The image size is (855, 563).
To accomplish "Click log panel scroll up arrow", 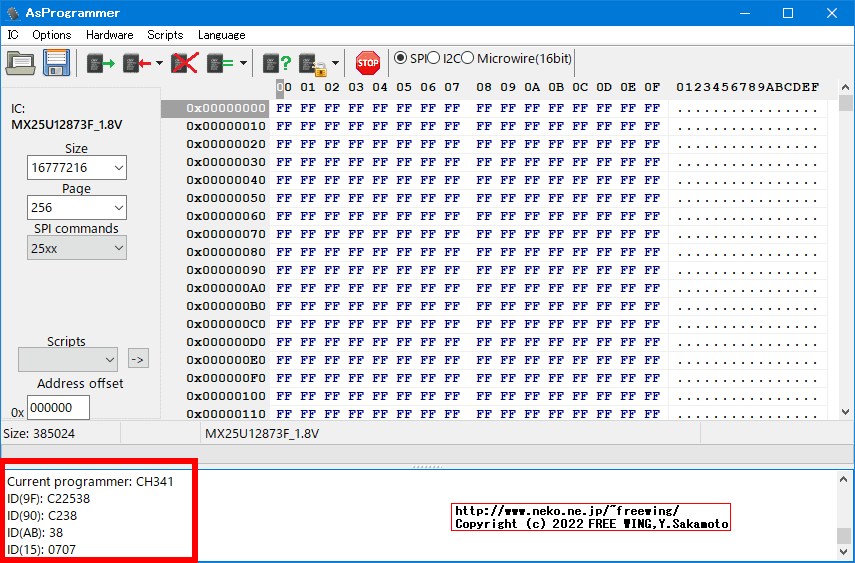I will [x=844, y=479].
